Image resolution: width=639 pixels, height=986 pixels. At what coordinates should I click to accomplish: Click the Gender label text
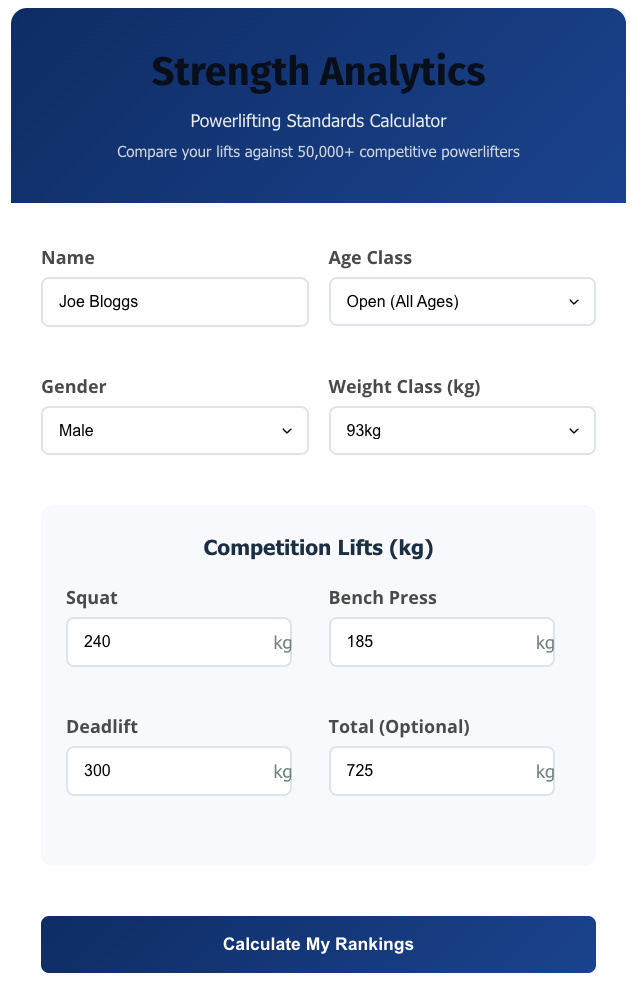click(x=74, y=387)
